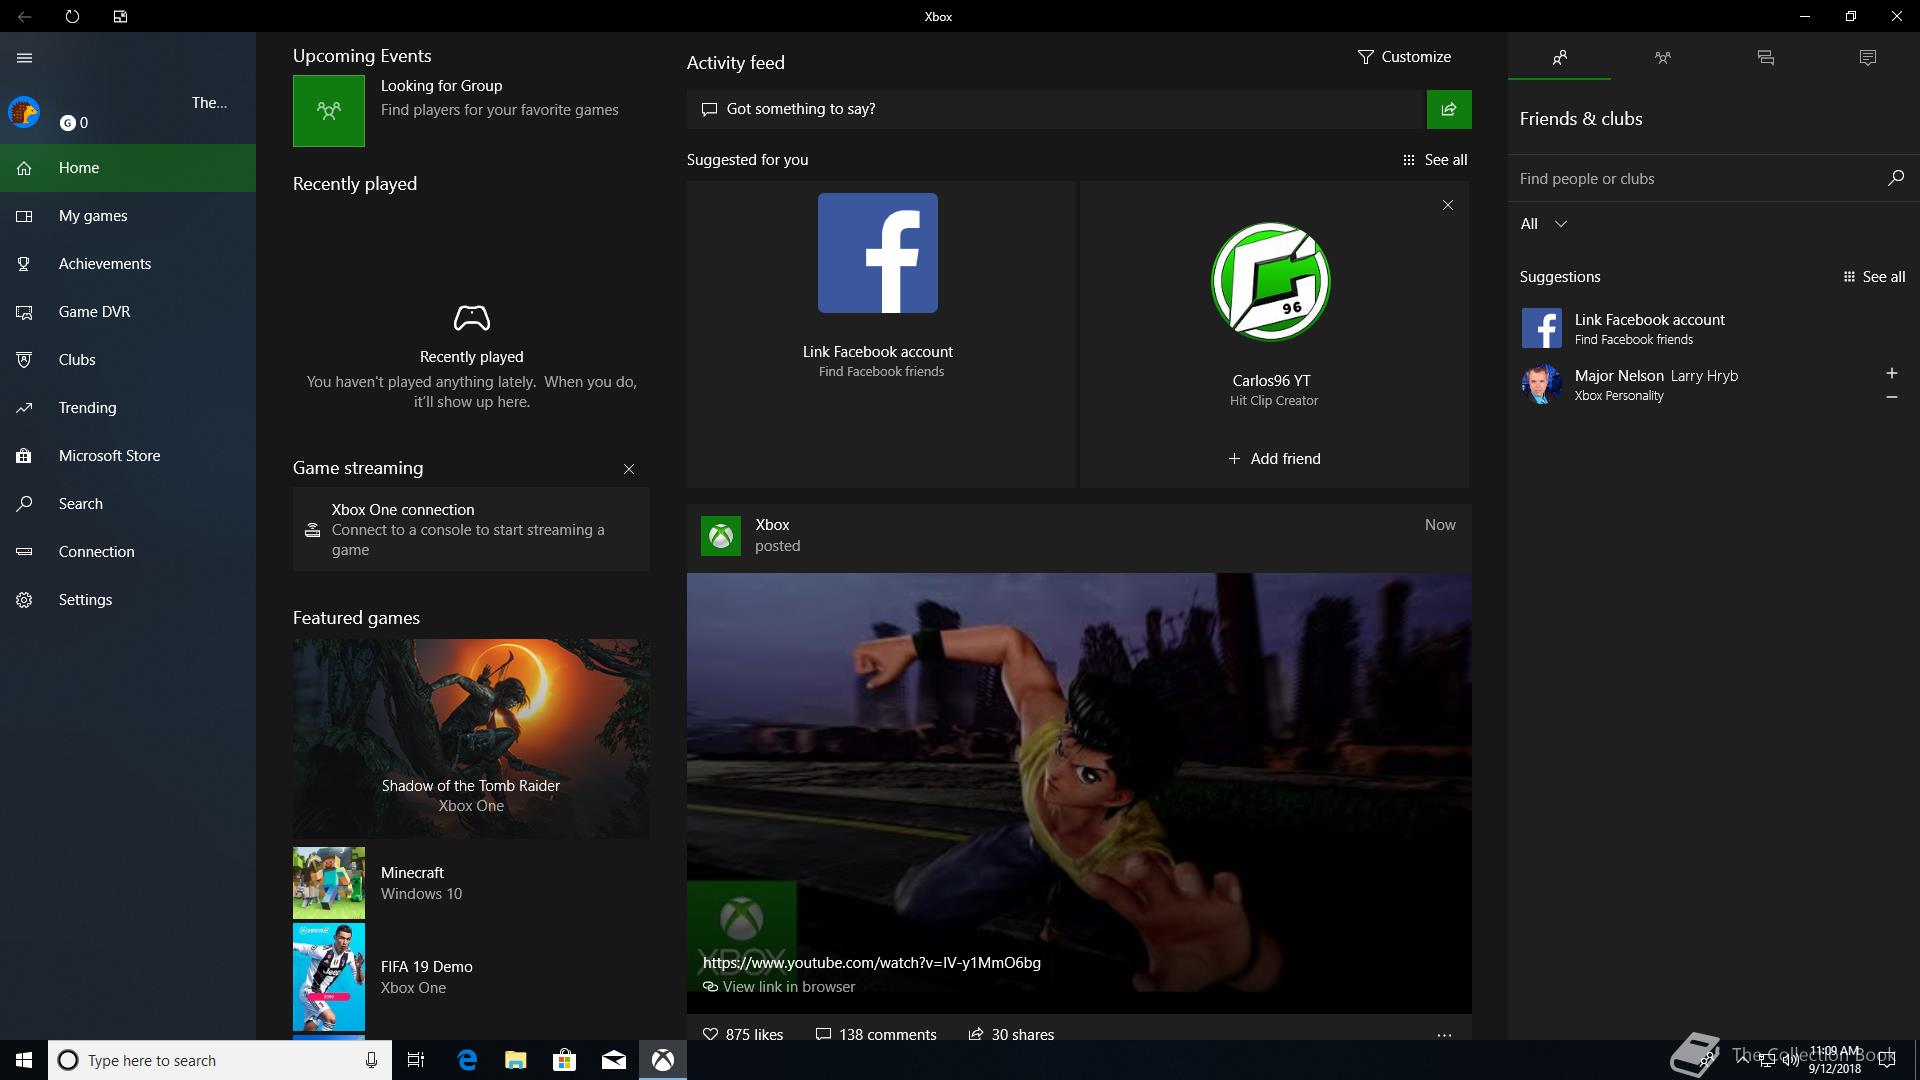
Task: Click the Cortana microphone icon
Action: [x=371, y=1060]
